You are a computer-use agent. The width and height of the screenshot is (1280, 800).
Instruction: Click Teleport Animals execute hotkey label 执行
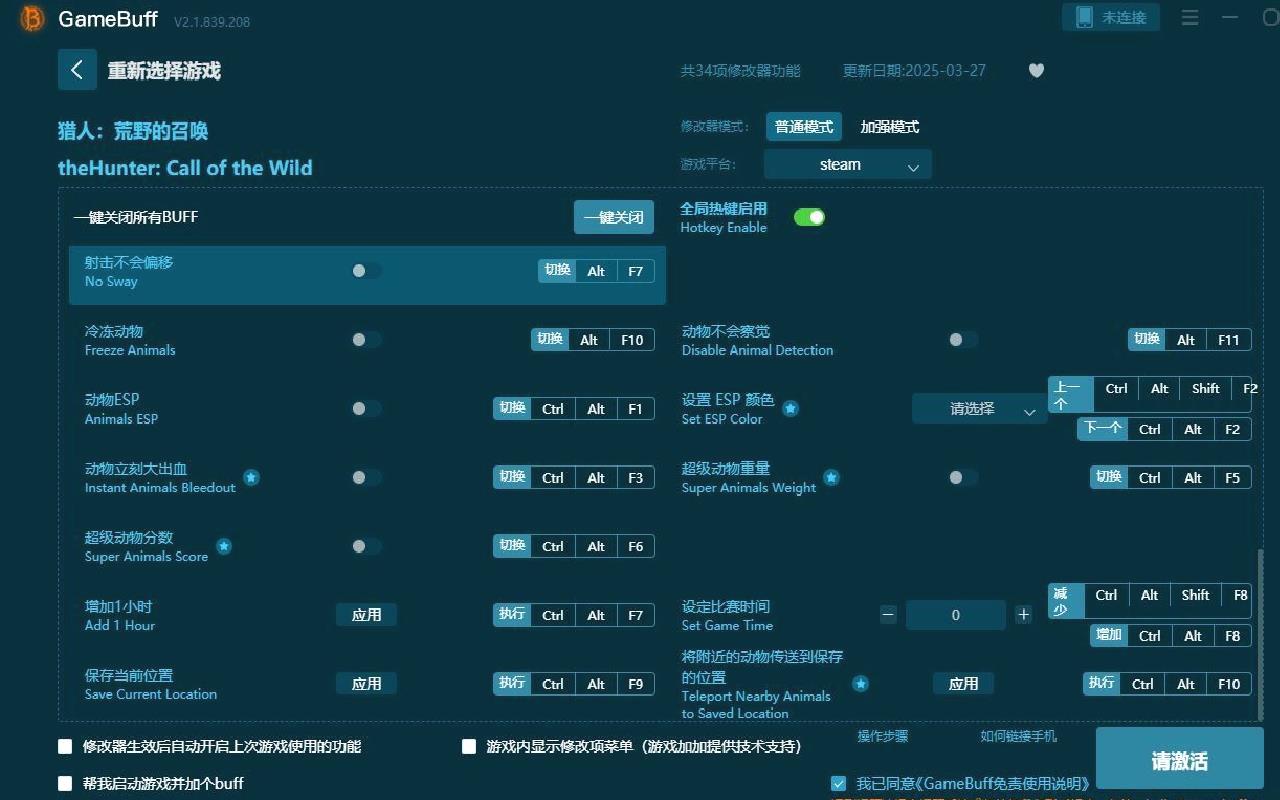1102,683
